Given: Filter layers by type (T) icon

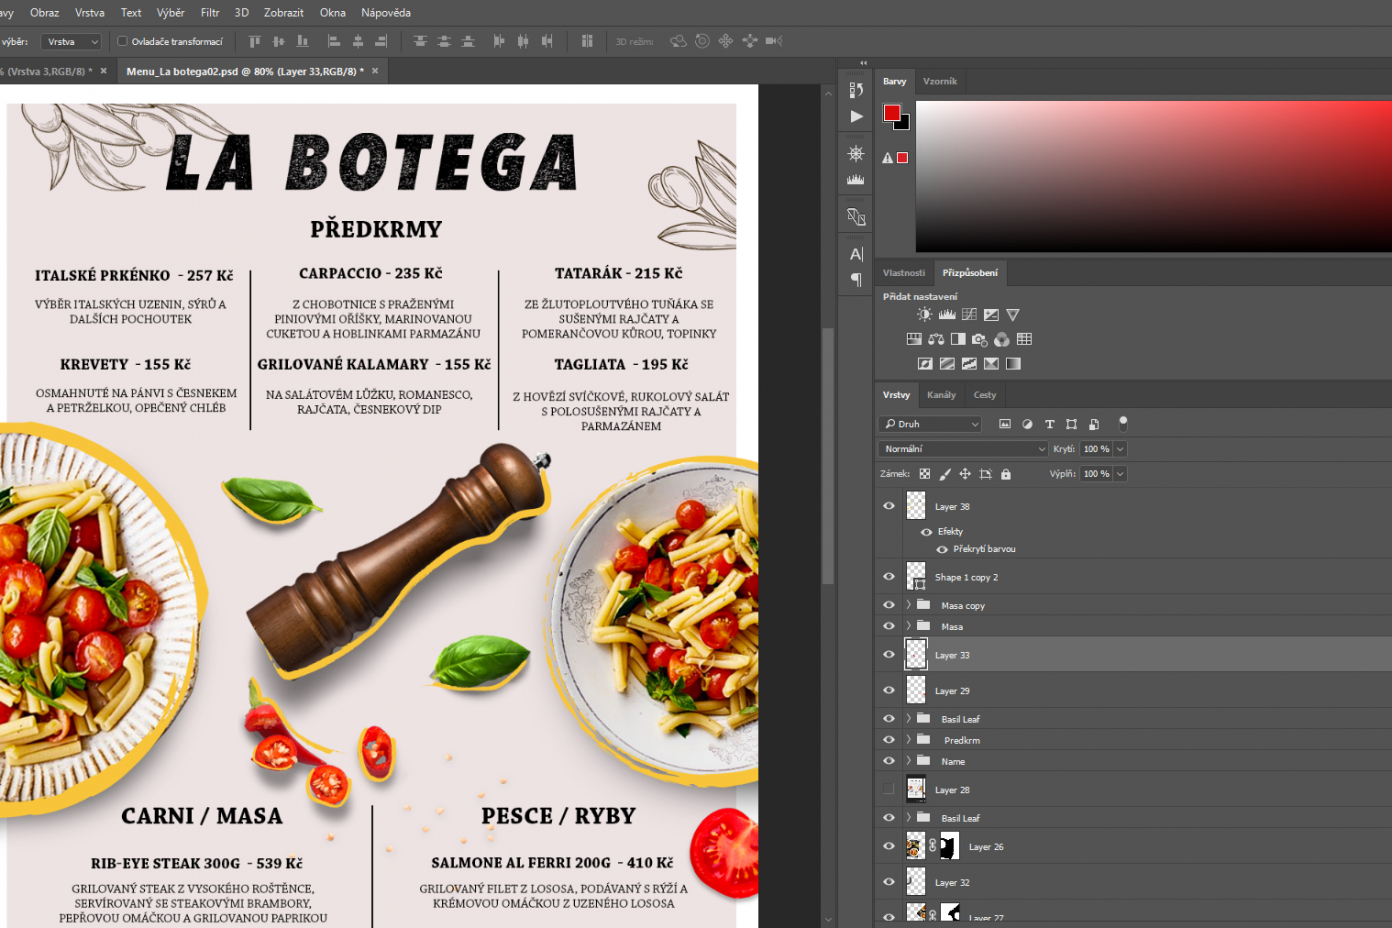Looking at the screenshot, I should click(1049, 424).
